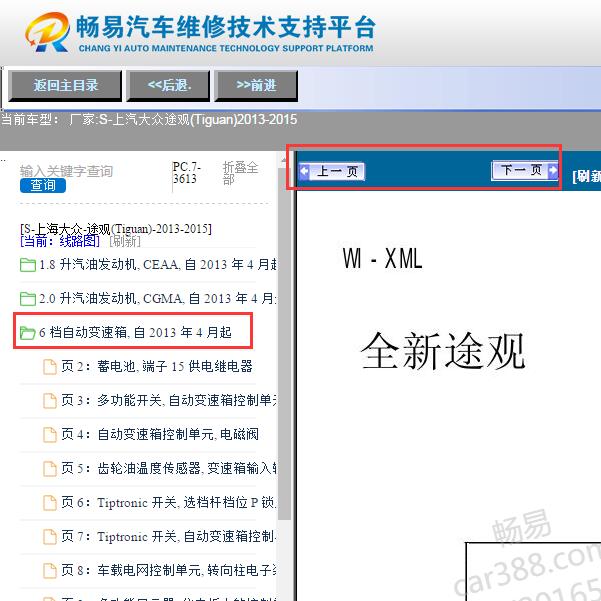The image size is (601, 601).
Task: Click right arrow icon on 下一页 button
Action: click(553, 170)
